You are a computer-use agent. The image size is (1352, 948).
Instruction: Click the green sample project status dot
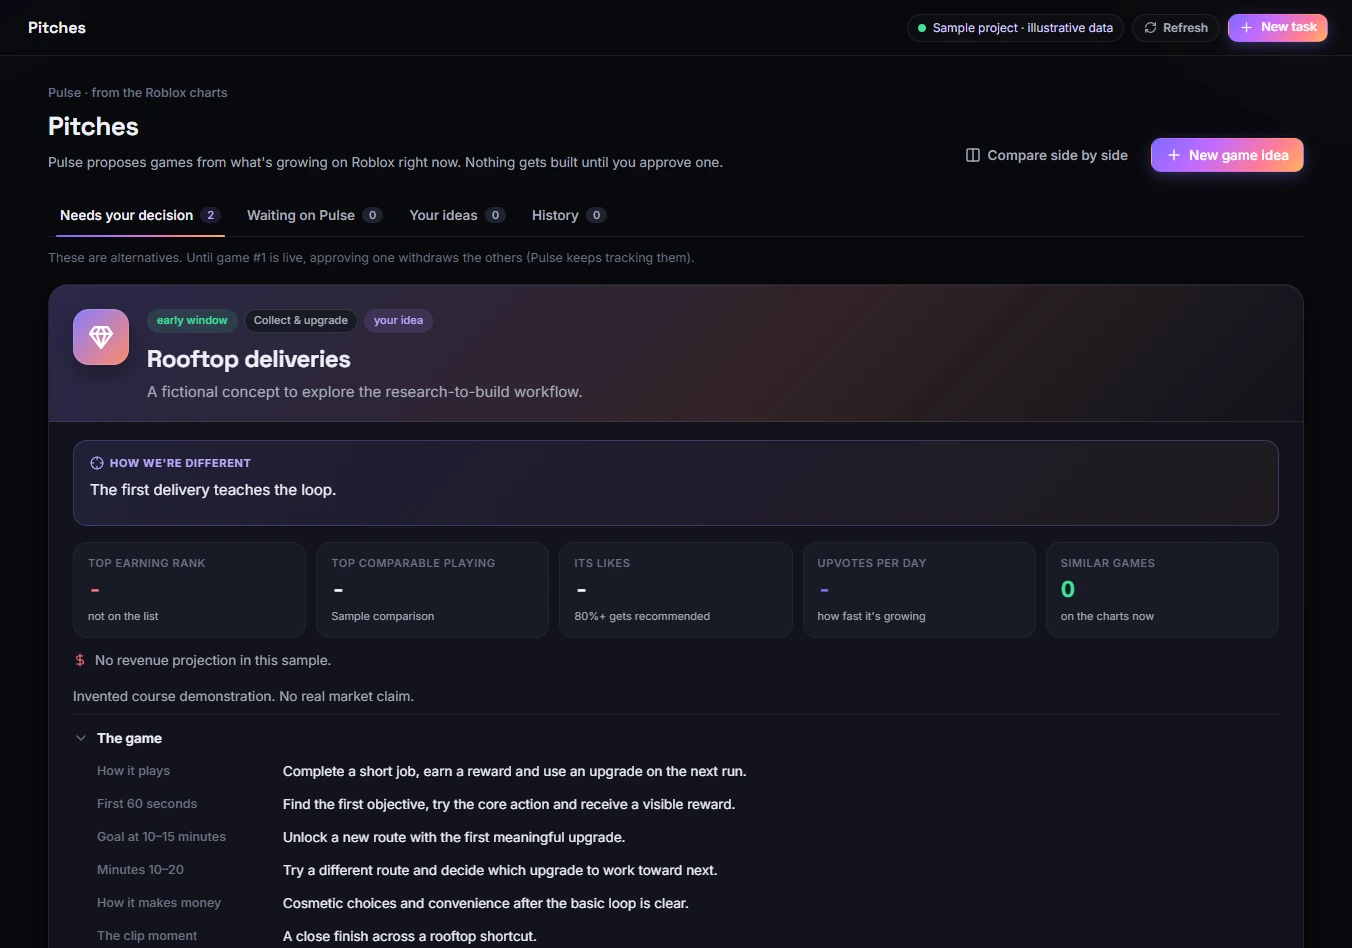pyautogui.click(x=922, y=28)
